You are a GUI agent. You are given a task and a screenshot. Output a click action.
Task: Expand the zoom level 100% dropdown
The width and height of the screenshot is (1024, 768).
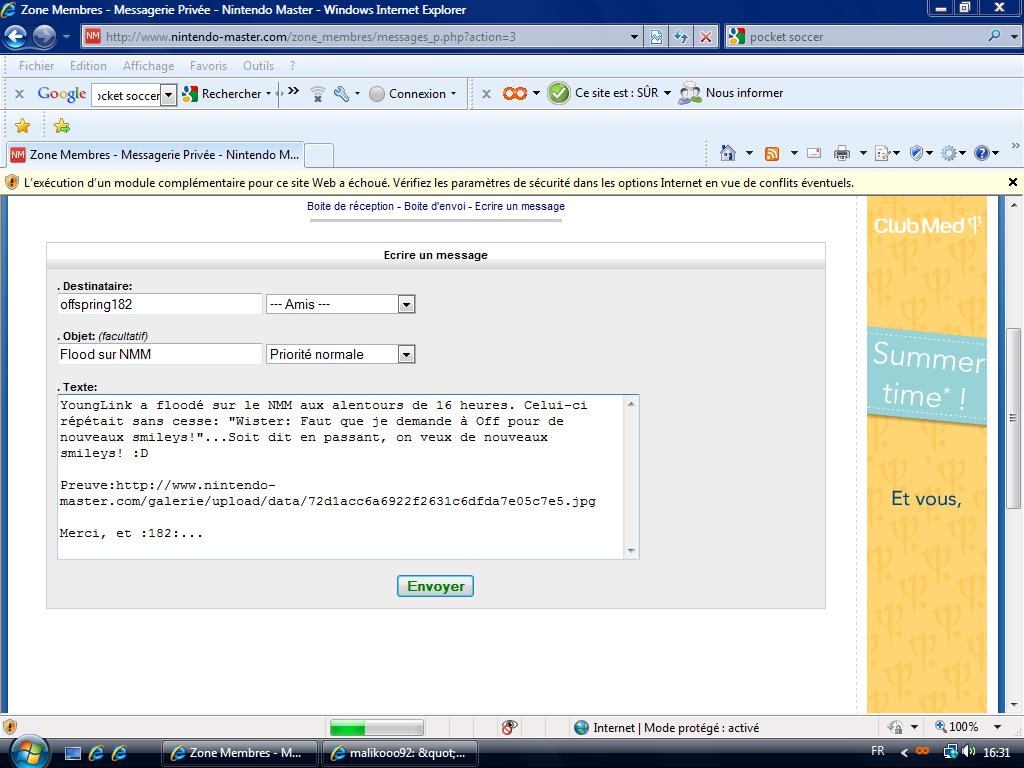pyautogui.click(x=997, y=727)
